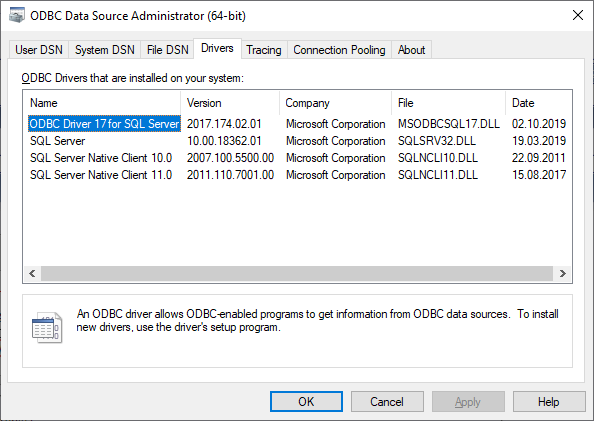Sort by the Version column header
Viewport: 594px width, 421px height.
point(230,103)
